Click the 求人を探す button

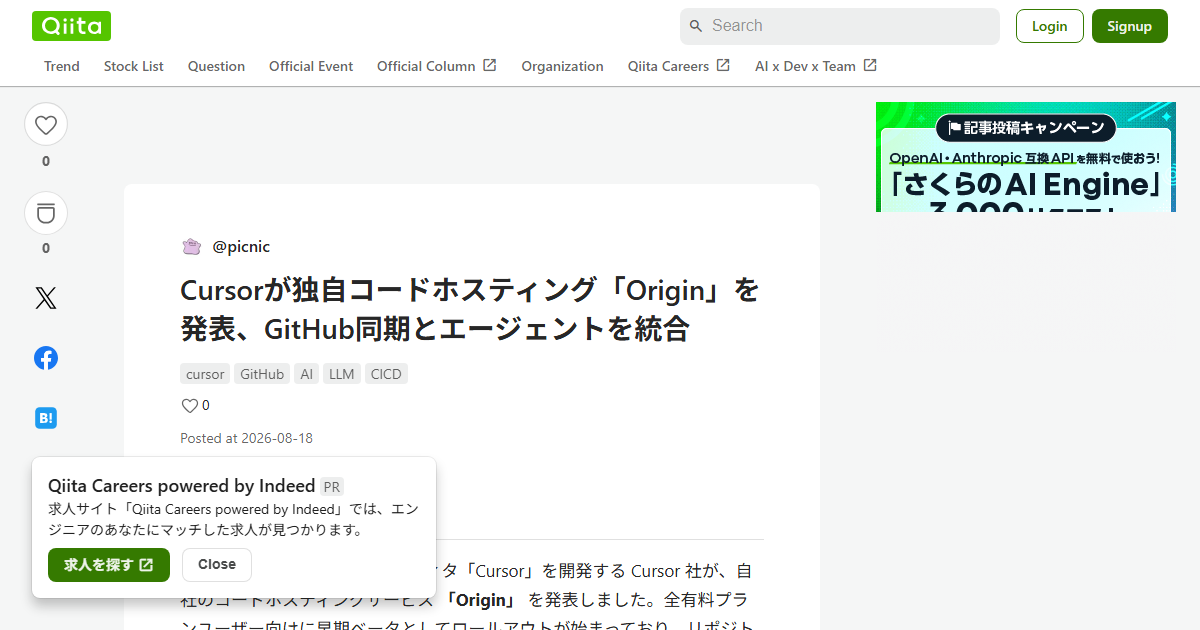109,565
